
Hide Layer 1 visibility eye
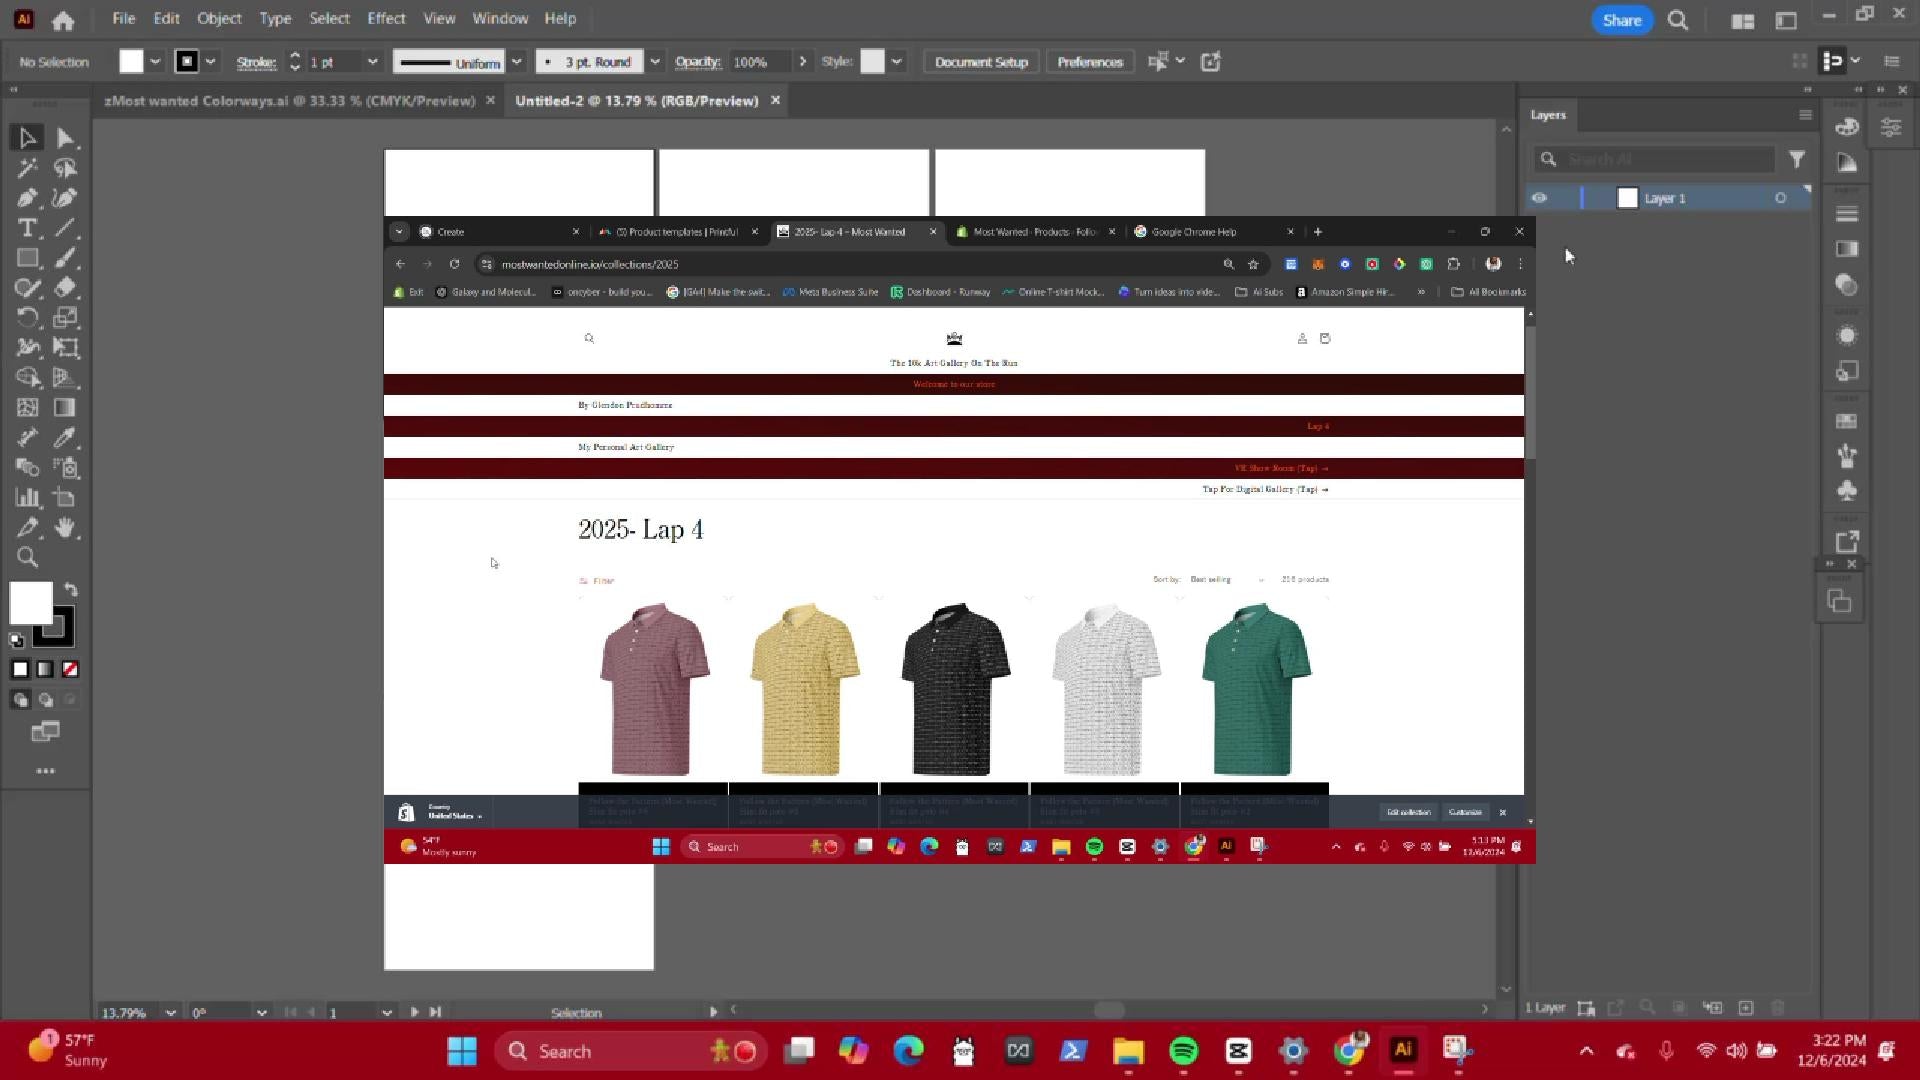(1539, 198)
